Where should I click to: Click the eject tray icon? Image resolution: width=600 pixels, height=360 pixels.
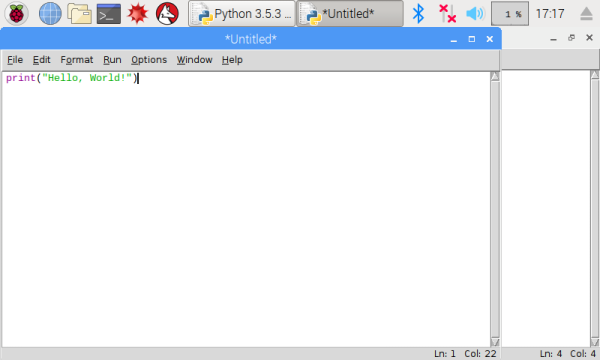[586, 14]
